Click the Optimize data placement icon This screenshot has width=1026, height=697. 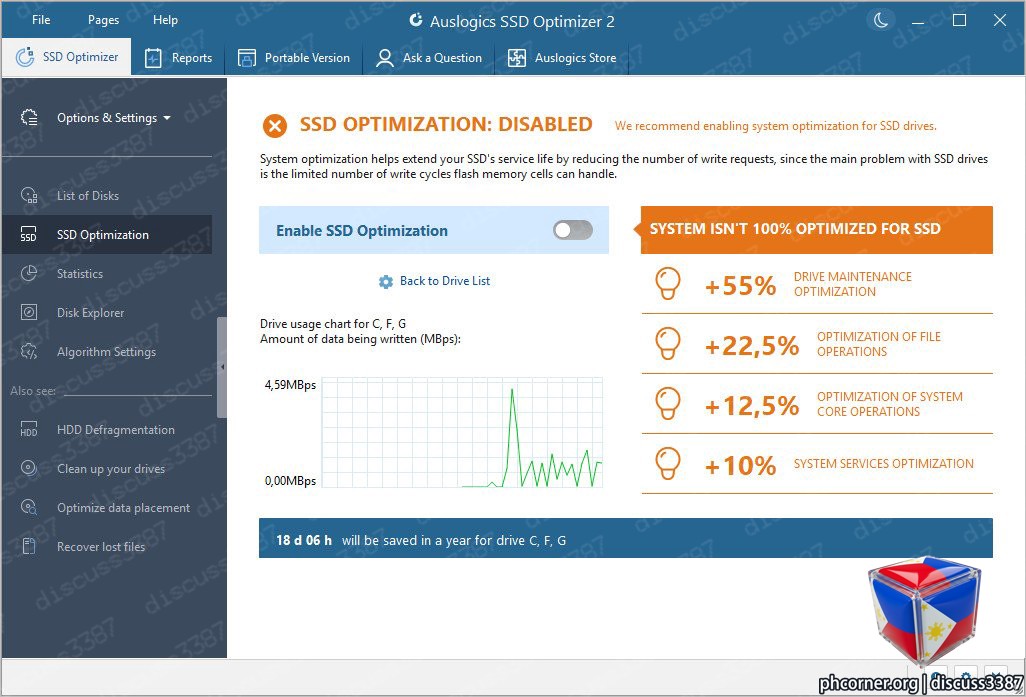pos(29,507)
